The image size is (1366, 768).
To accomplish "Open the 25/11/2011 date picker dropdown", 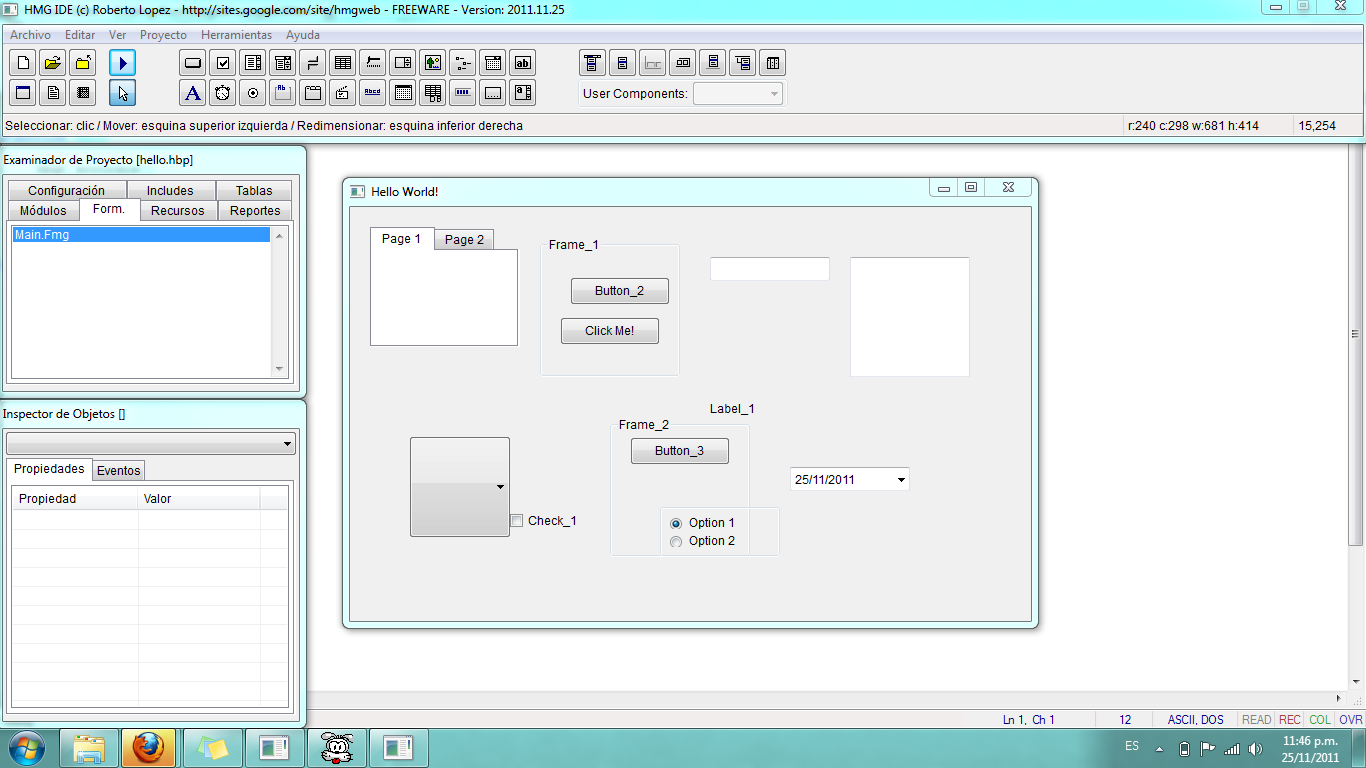I will [x=901, y=478].
